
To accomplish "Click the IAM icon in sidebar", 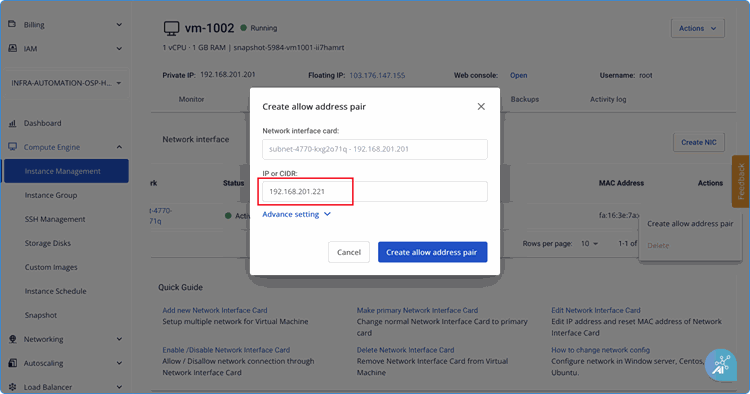I will click(12, 48).
